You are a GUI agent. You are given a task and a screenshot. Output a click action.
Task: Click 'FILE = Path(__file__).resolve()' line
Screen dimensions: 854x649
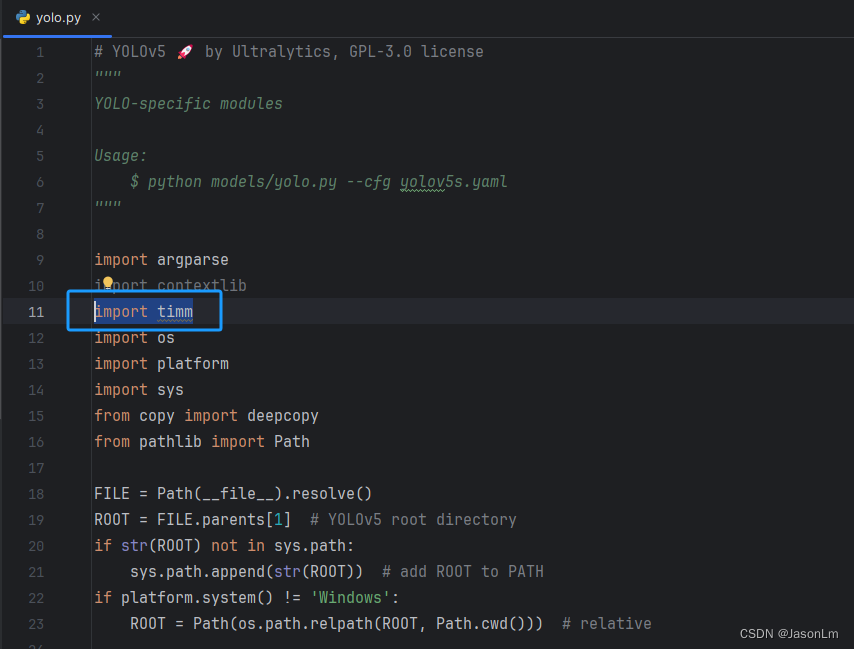(233, 494)
